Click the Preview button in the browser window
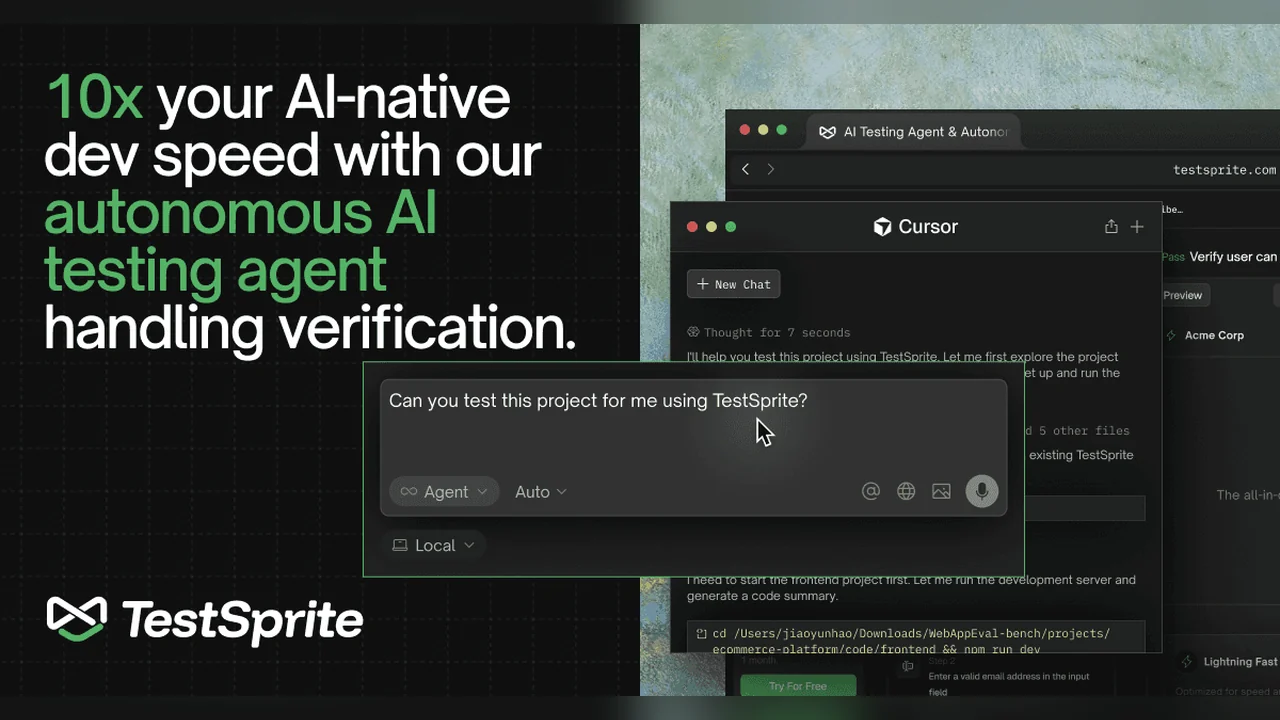This screenshot has width=1280, height=720. [1183, 295]
